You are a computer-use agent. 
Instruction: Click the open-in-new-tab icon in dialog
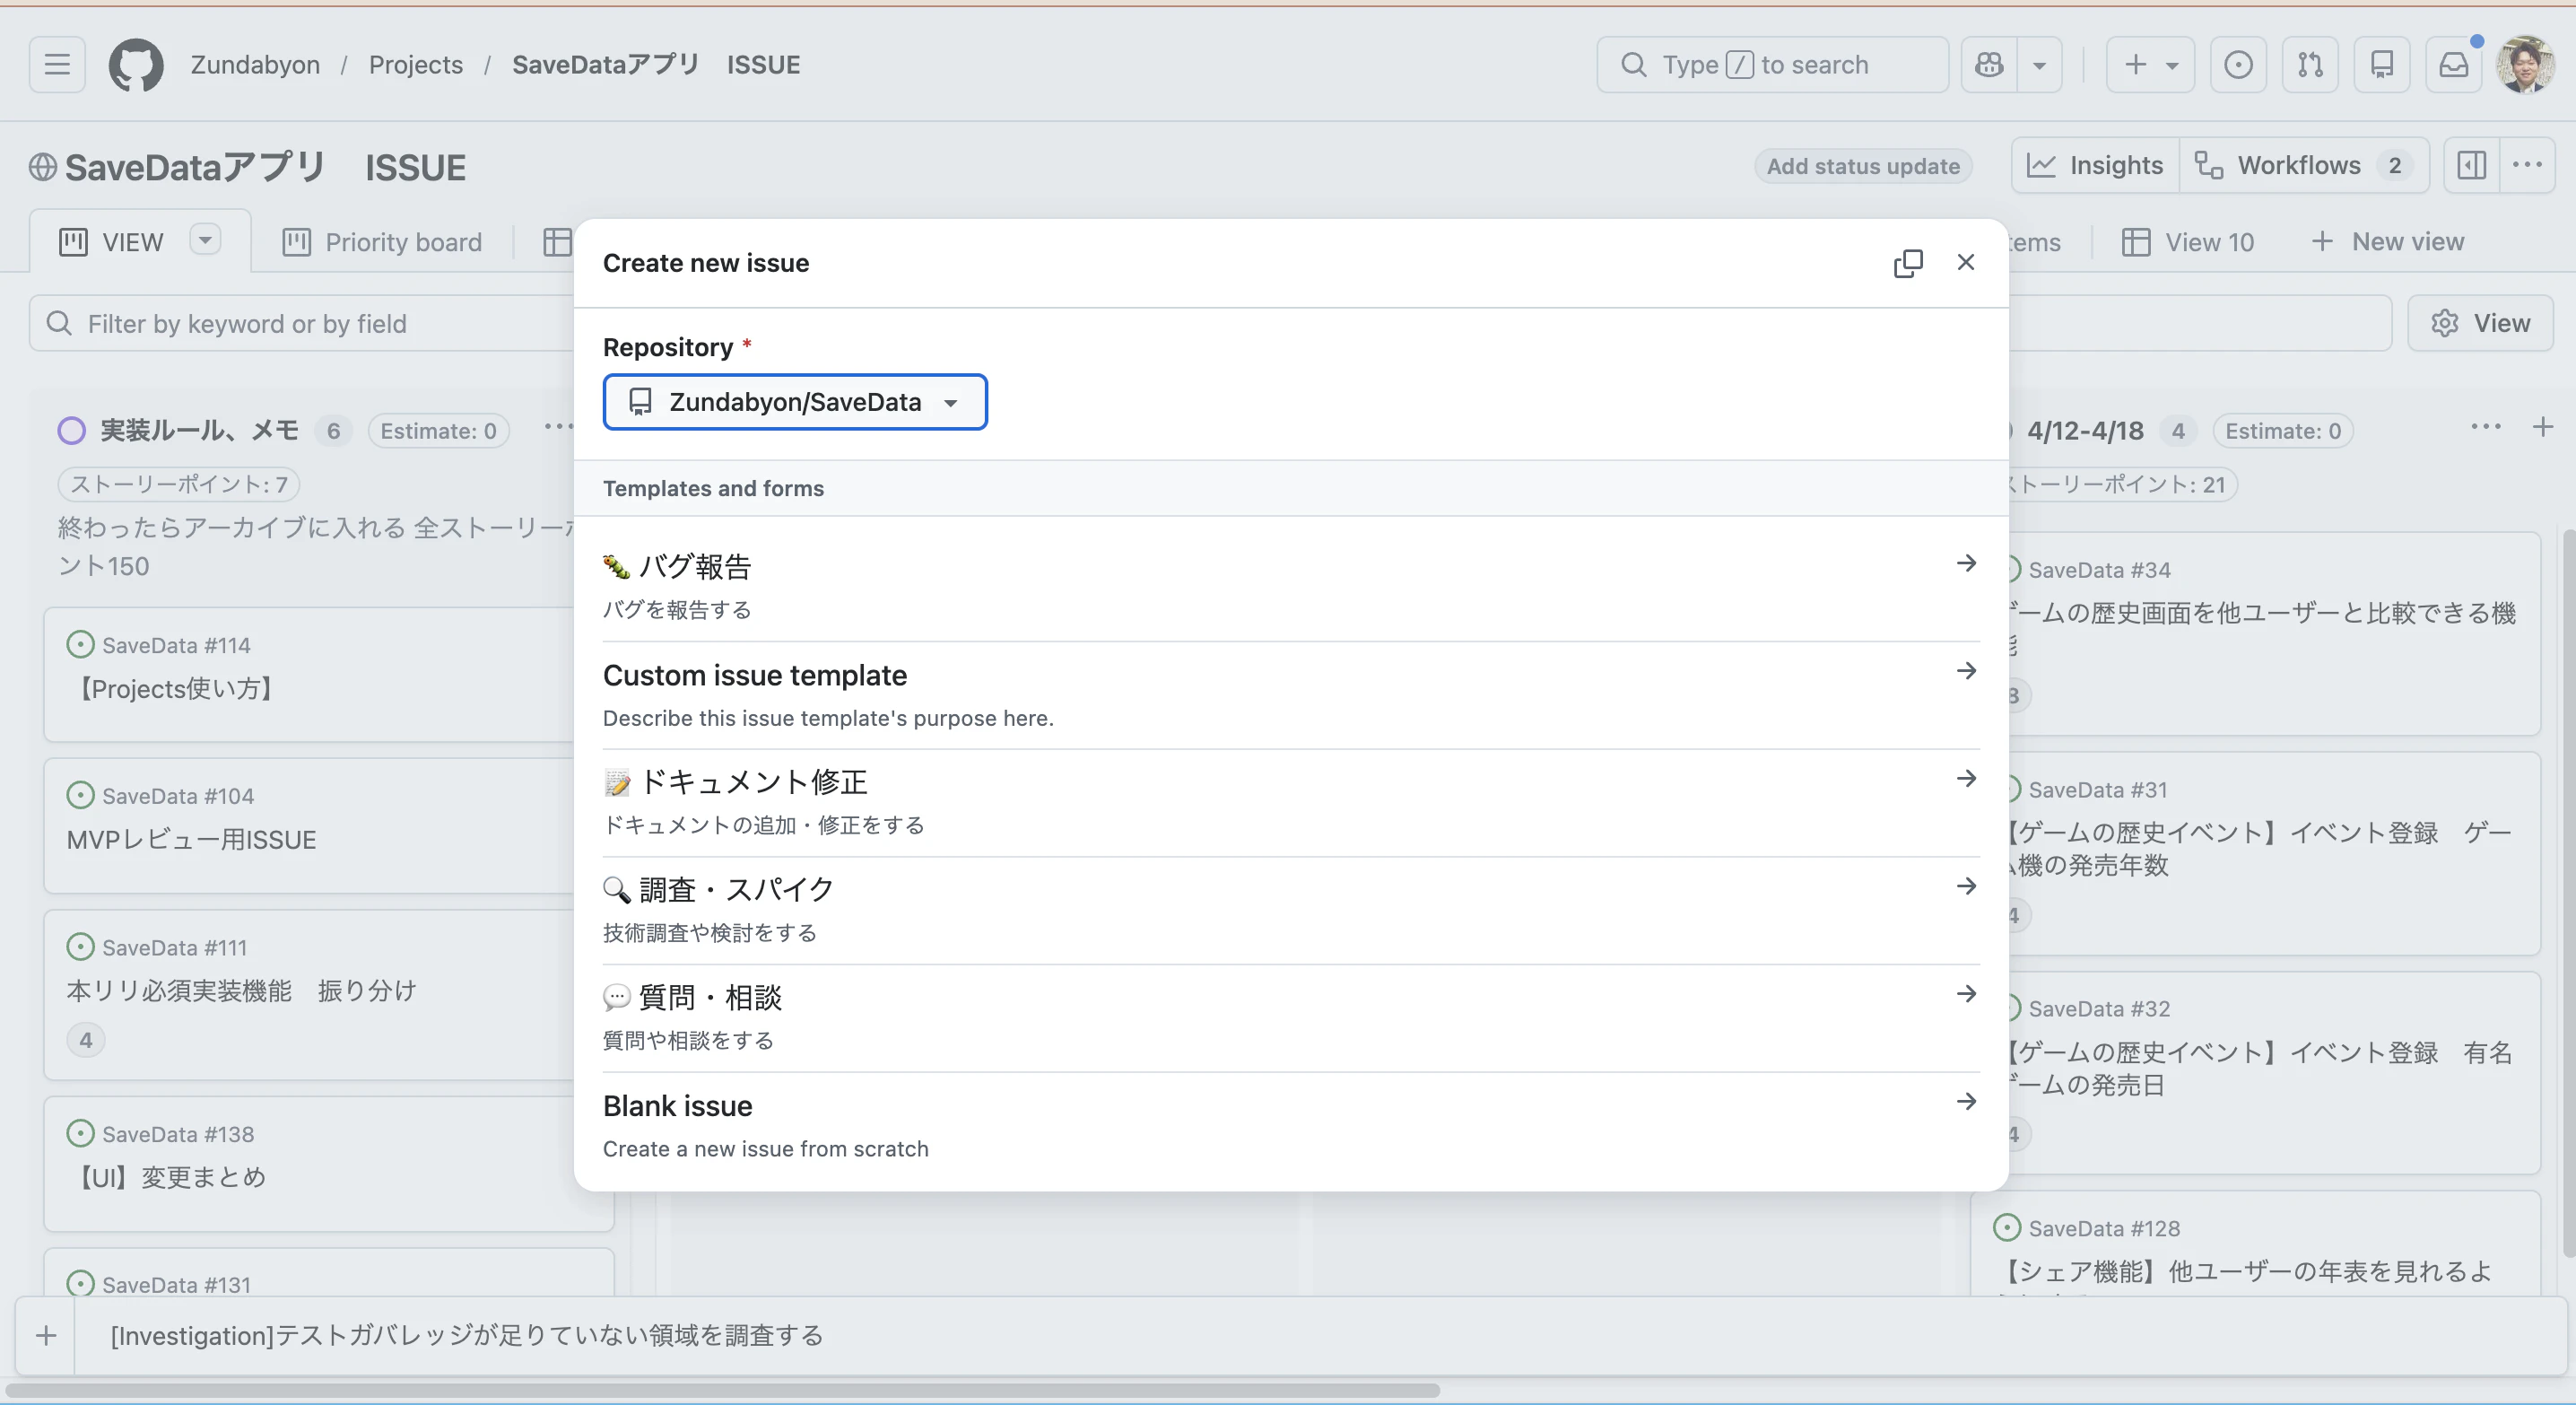click(1907, 263)
